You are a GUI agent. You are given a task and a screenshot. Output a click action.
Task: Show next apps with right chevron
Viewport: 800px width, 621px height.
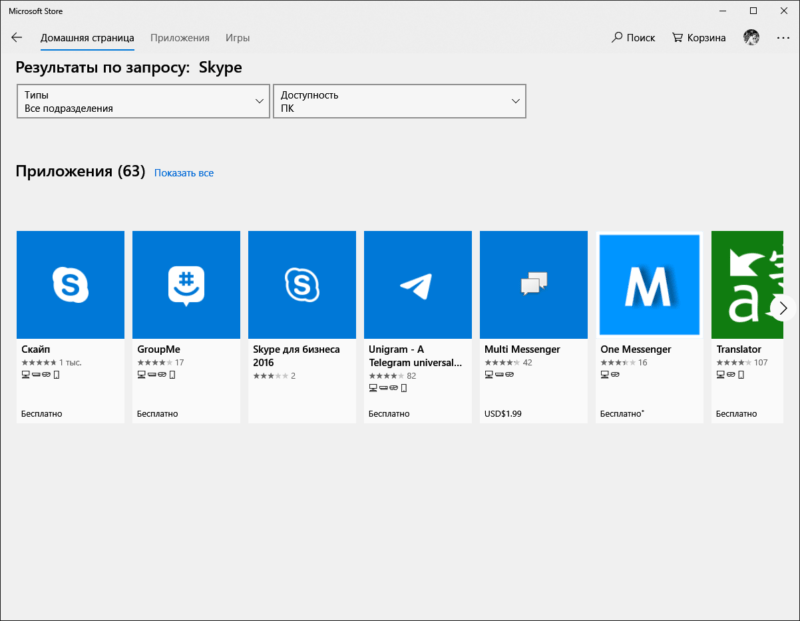coord(783,308)
